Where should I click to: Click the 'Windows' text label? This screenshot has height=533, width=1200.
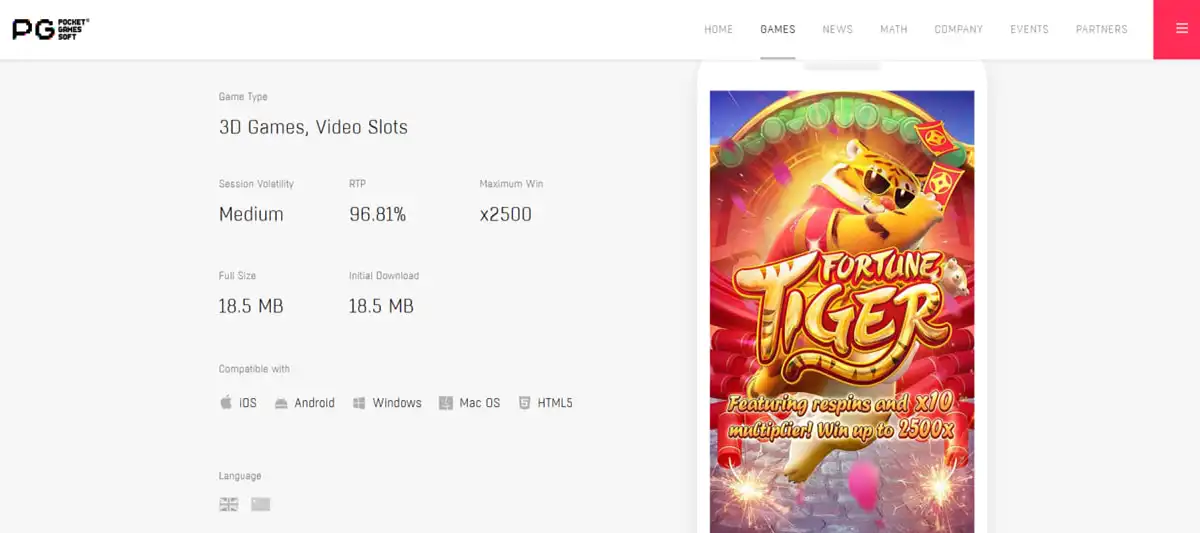coord(397,403)
